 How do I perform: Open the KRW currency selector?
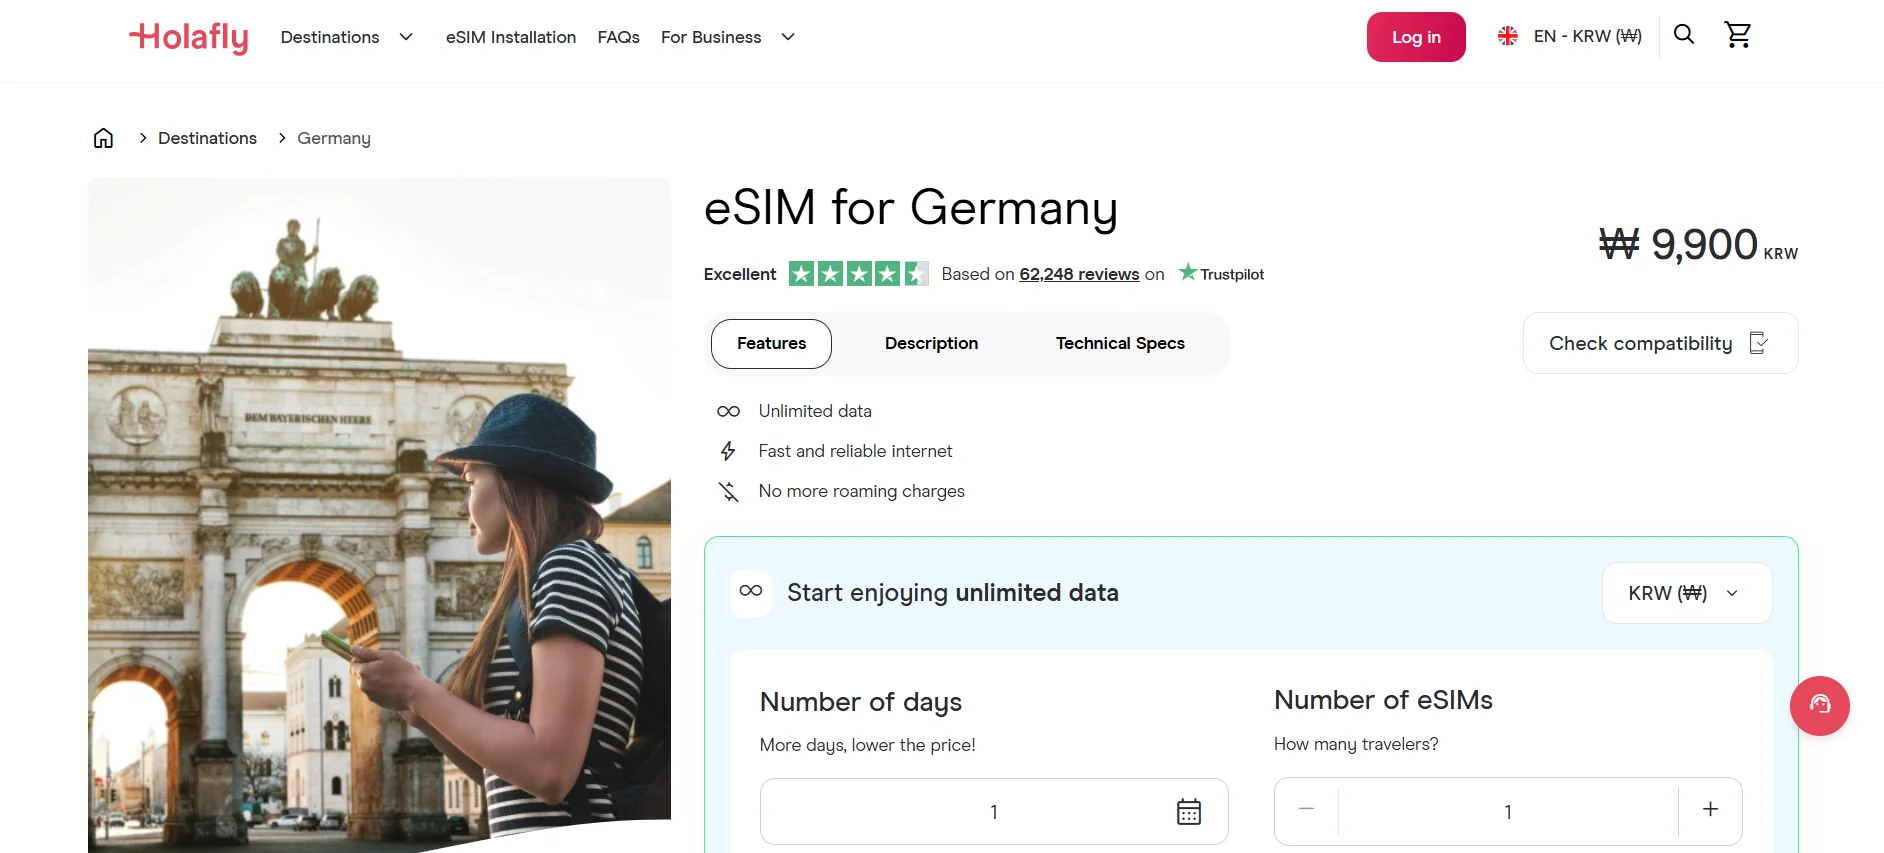point(1686,592)
